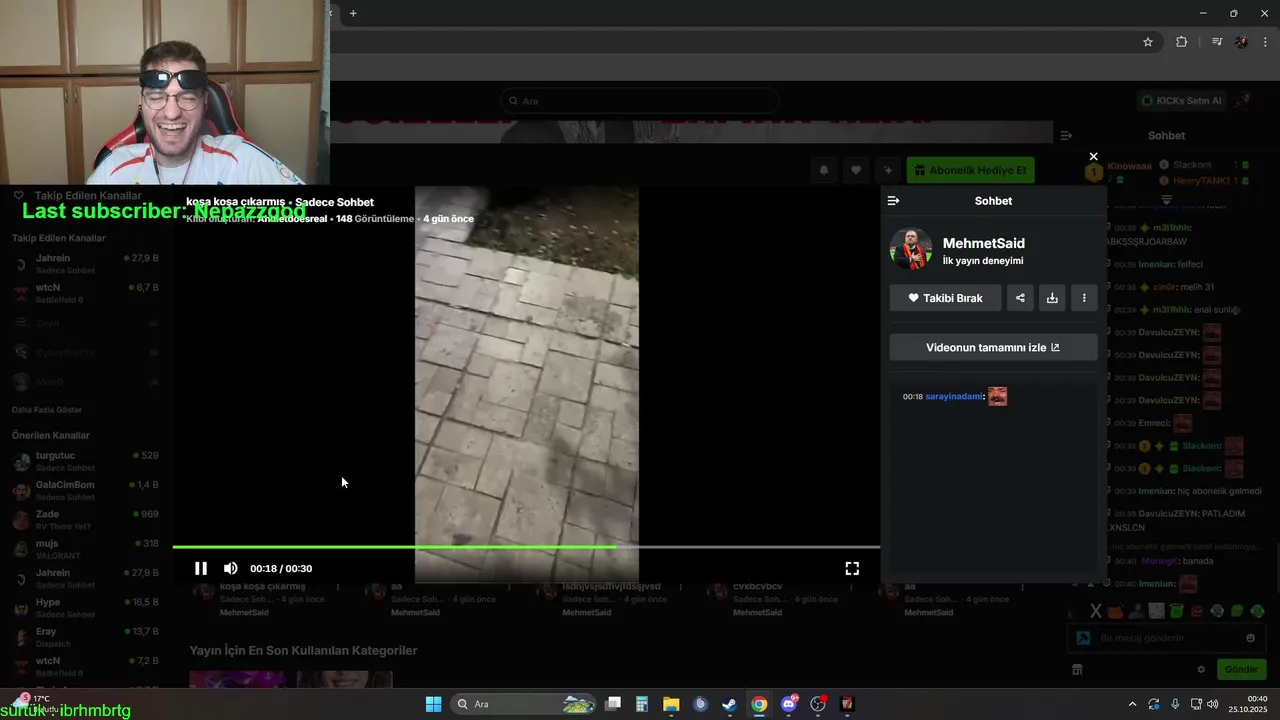Open File Explorer from taskbar
The image size is (1280, 720).
(x=671, y=704)
